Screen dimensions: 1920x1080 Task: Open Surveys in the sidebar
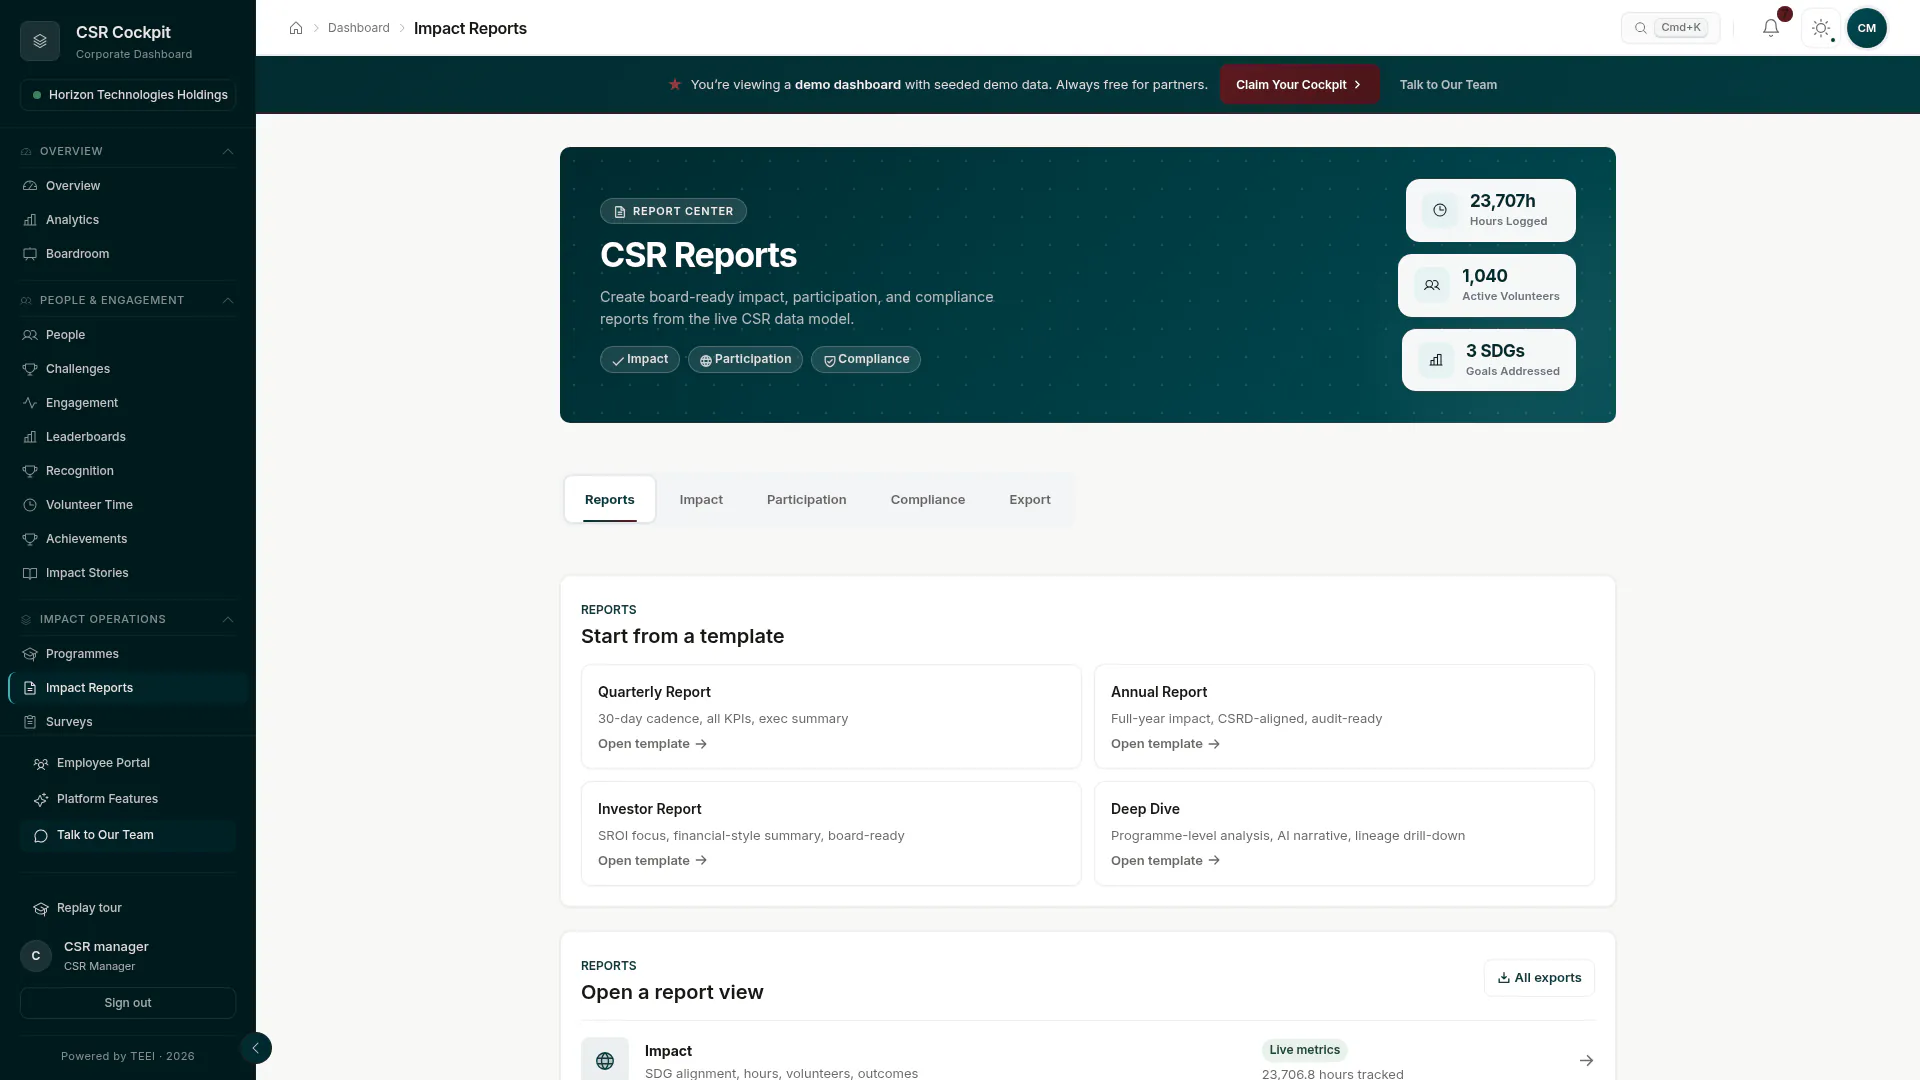(x=128, y=722)
